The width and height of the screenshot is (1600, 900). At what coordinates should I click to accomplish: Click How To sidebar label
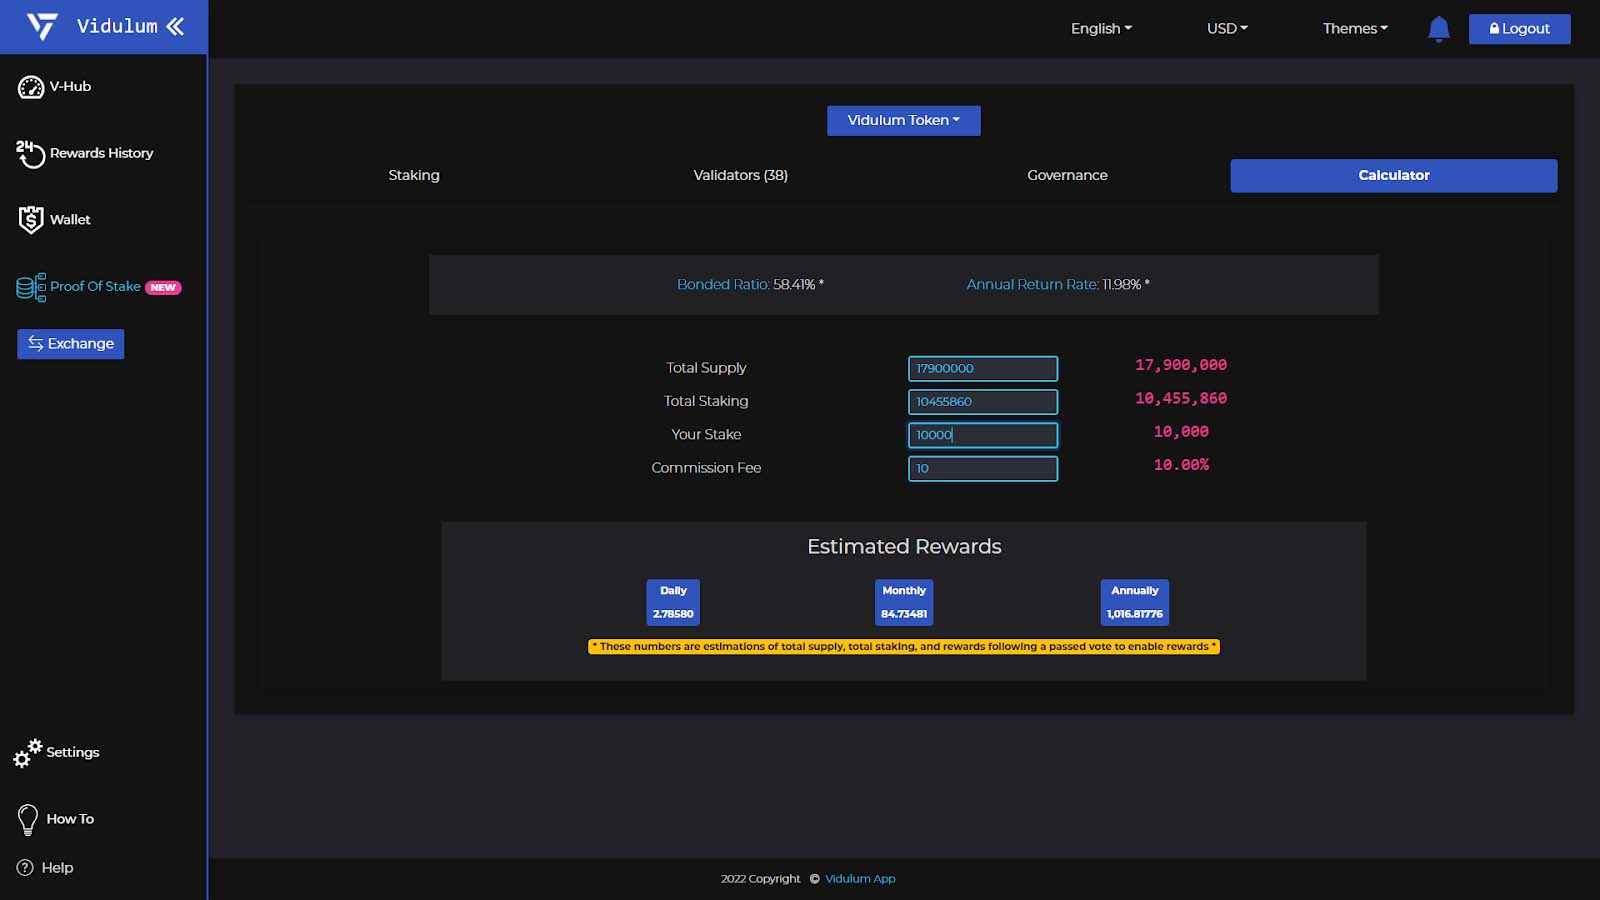click(70, 819)
